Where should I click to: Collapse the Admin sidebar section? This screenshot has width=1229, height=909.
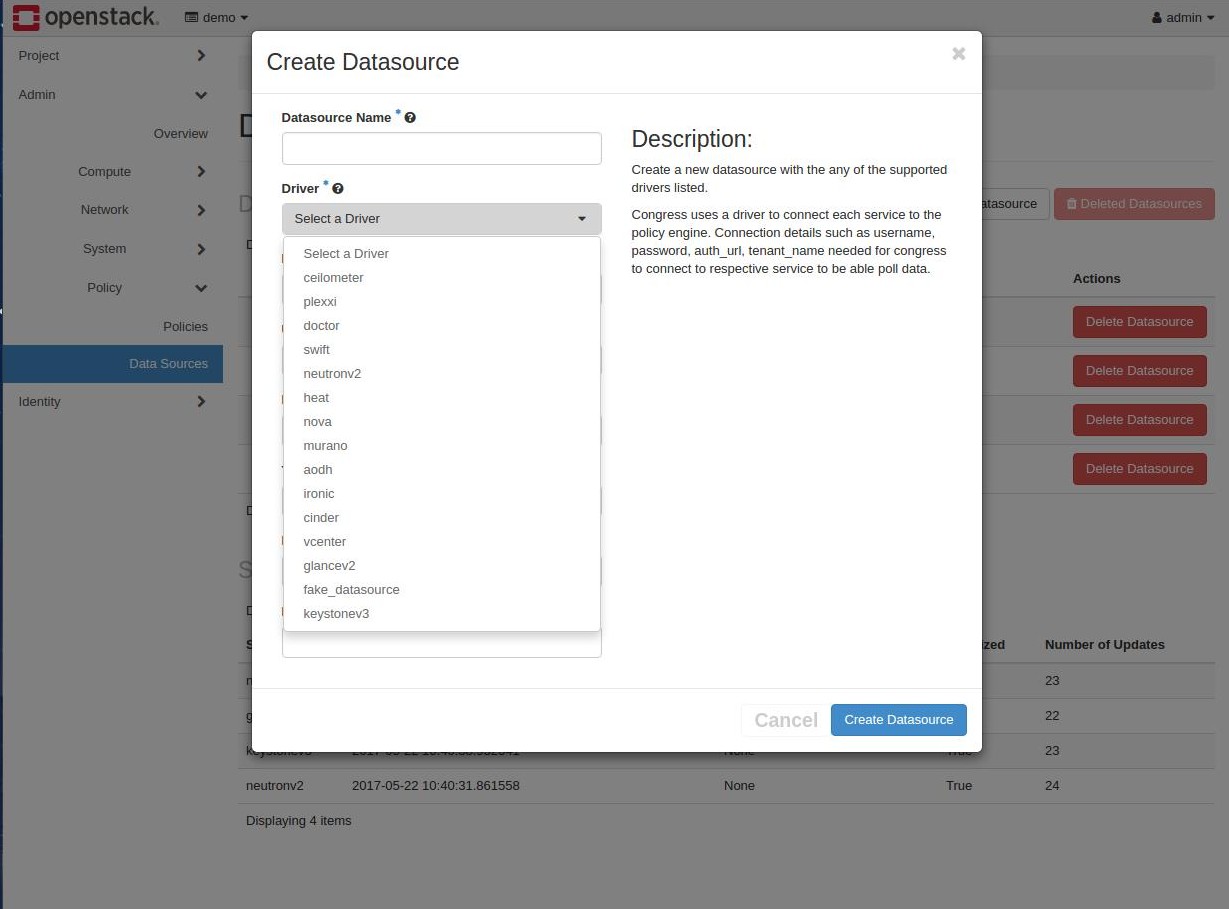click(112, 95)
